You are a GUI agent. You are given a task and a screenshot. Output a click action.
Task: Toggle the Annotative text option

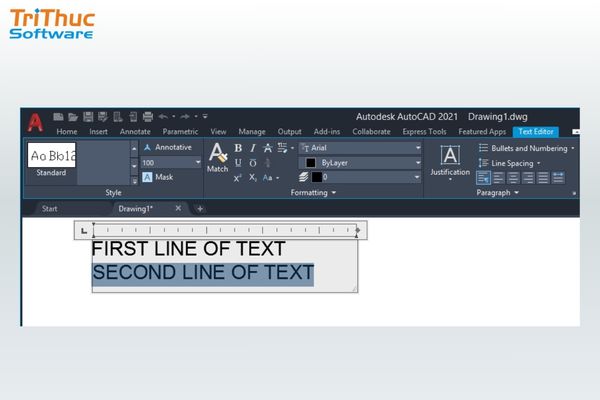coord(168,147)
